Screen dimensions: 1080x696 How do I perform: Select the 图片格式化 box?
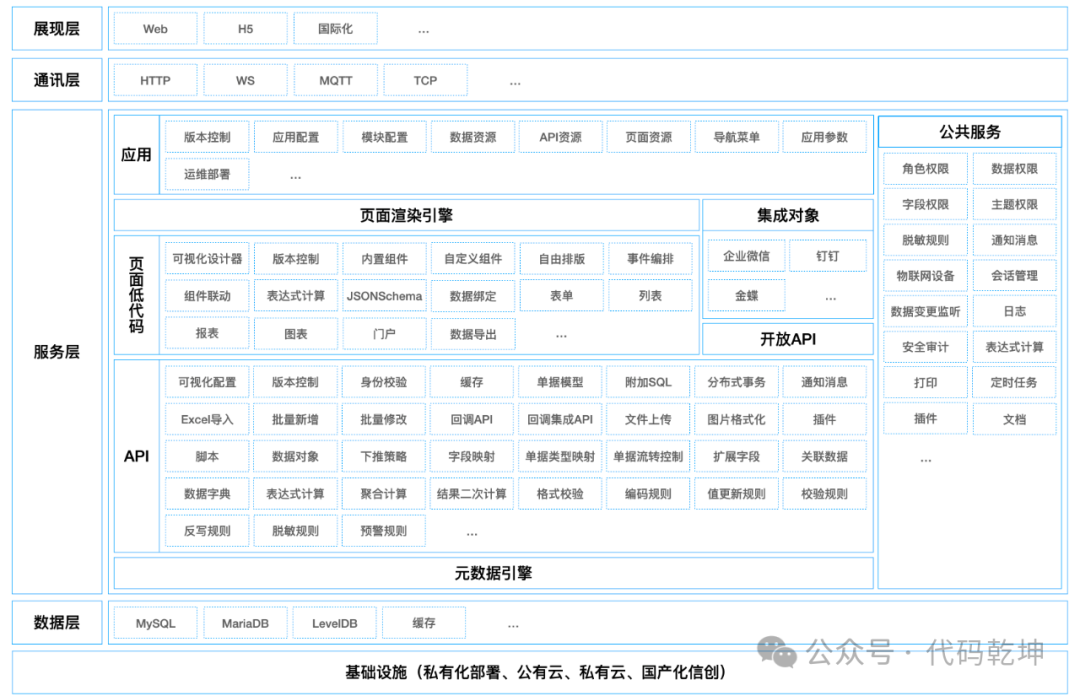click(x=736, y=419)
